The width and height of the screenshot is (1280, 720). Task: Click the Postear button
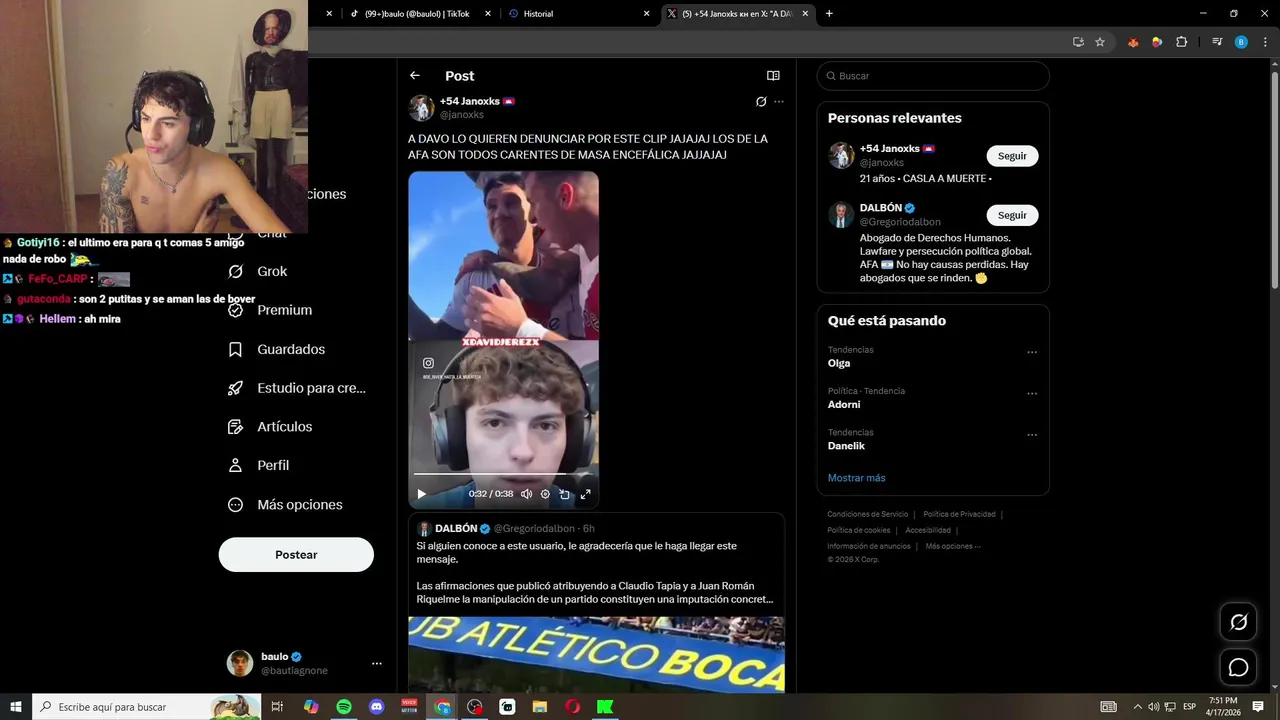(296, 555)
